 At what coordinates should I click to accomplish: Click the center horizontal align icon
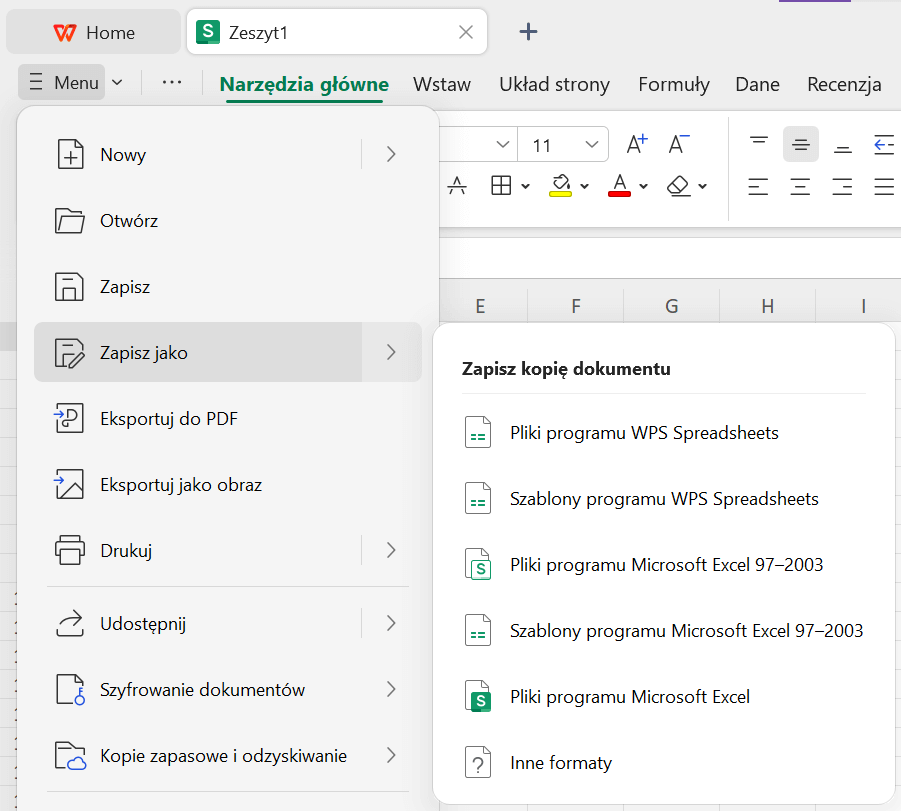coord(800,186)
